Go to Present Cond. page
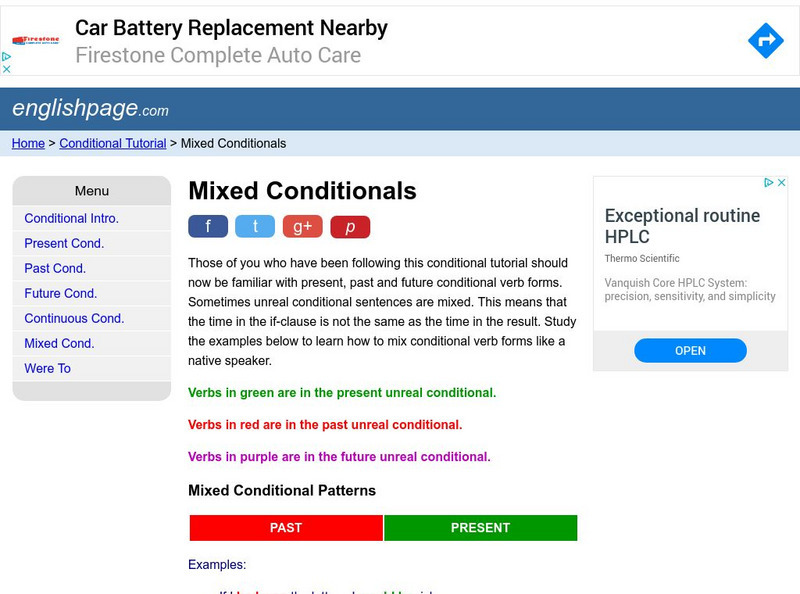Screen dimensions: 800x594 64,243
